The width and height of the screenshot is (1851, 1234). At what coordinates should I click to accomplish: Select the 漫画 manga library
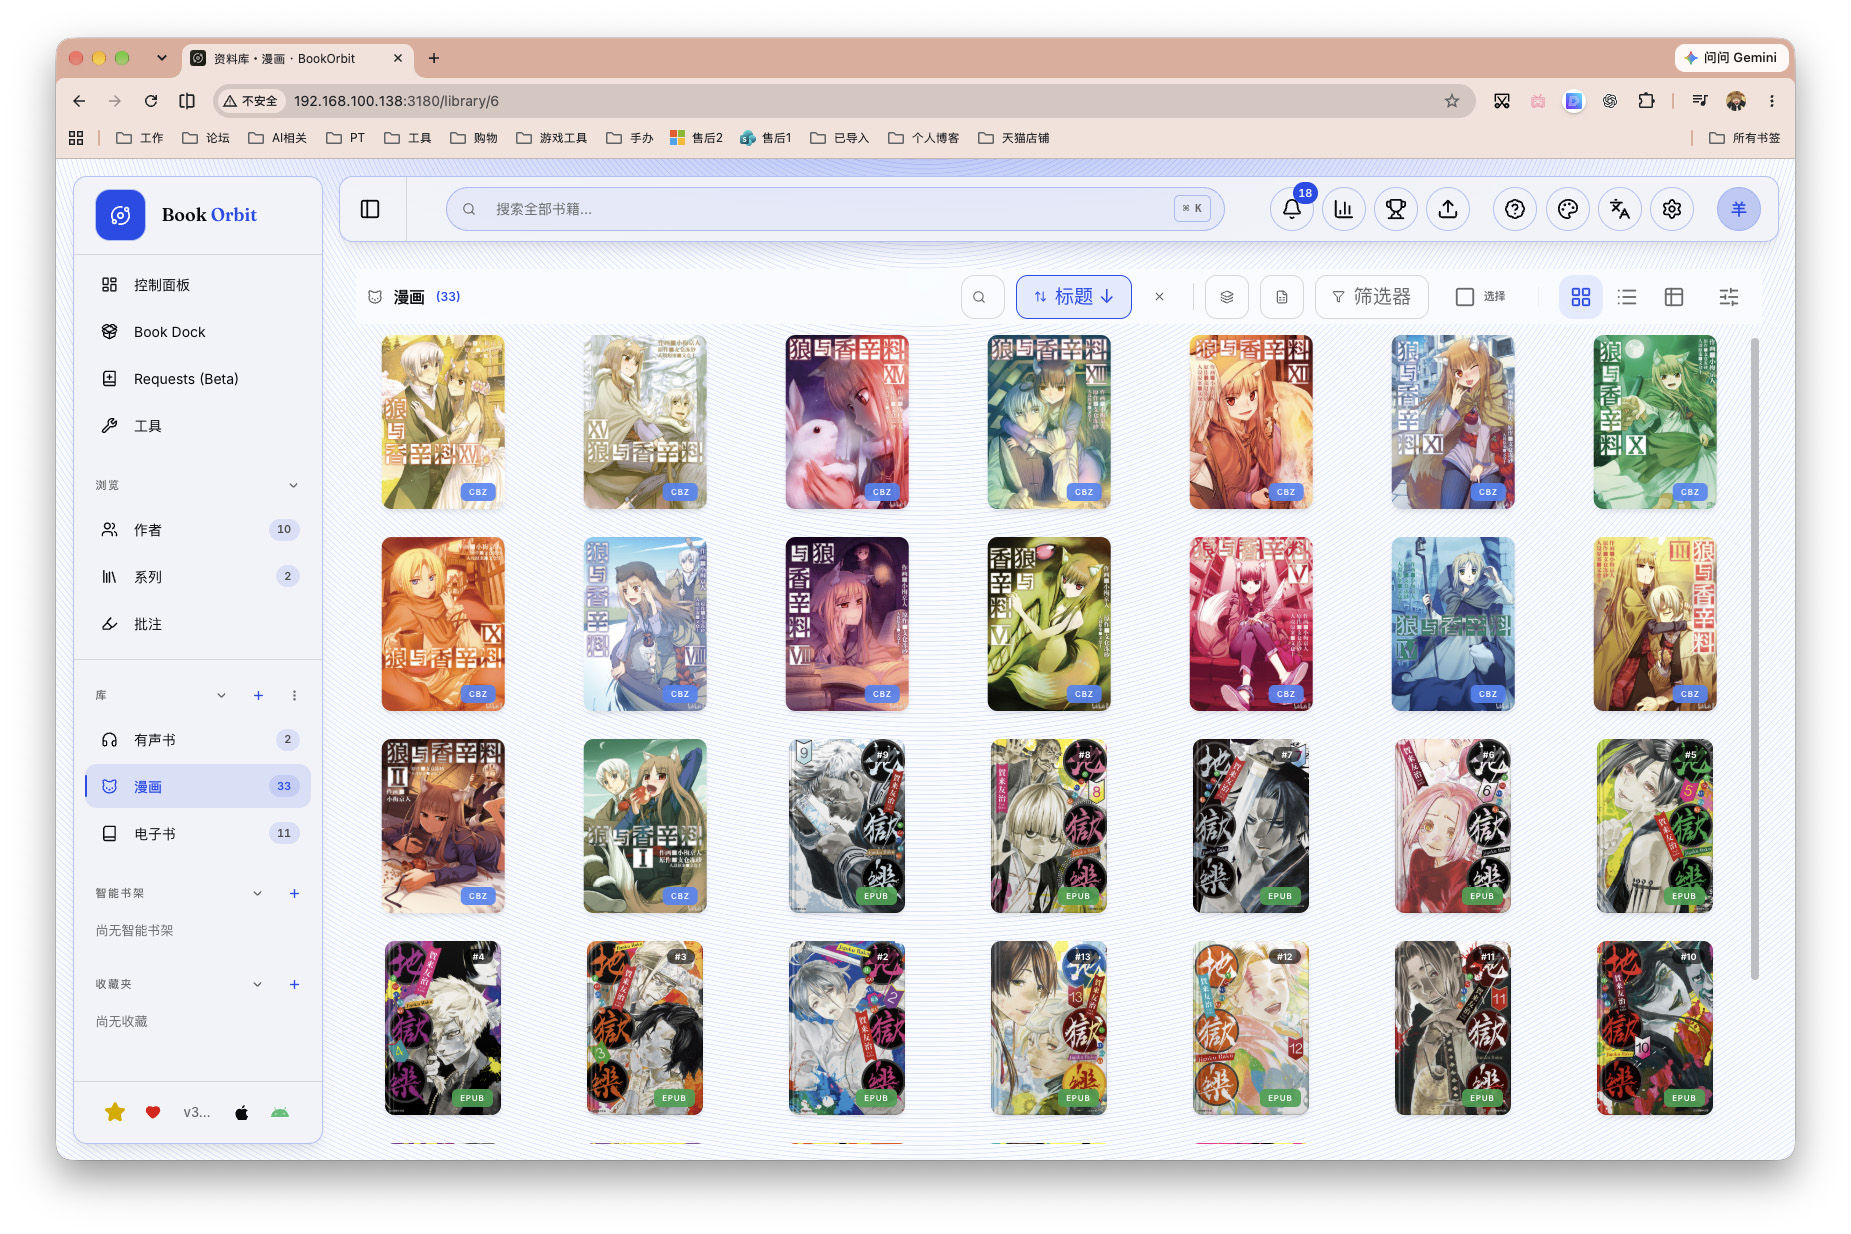(198, 787)
